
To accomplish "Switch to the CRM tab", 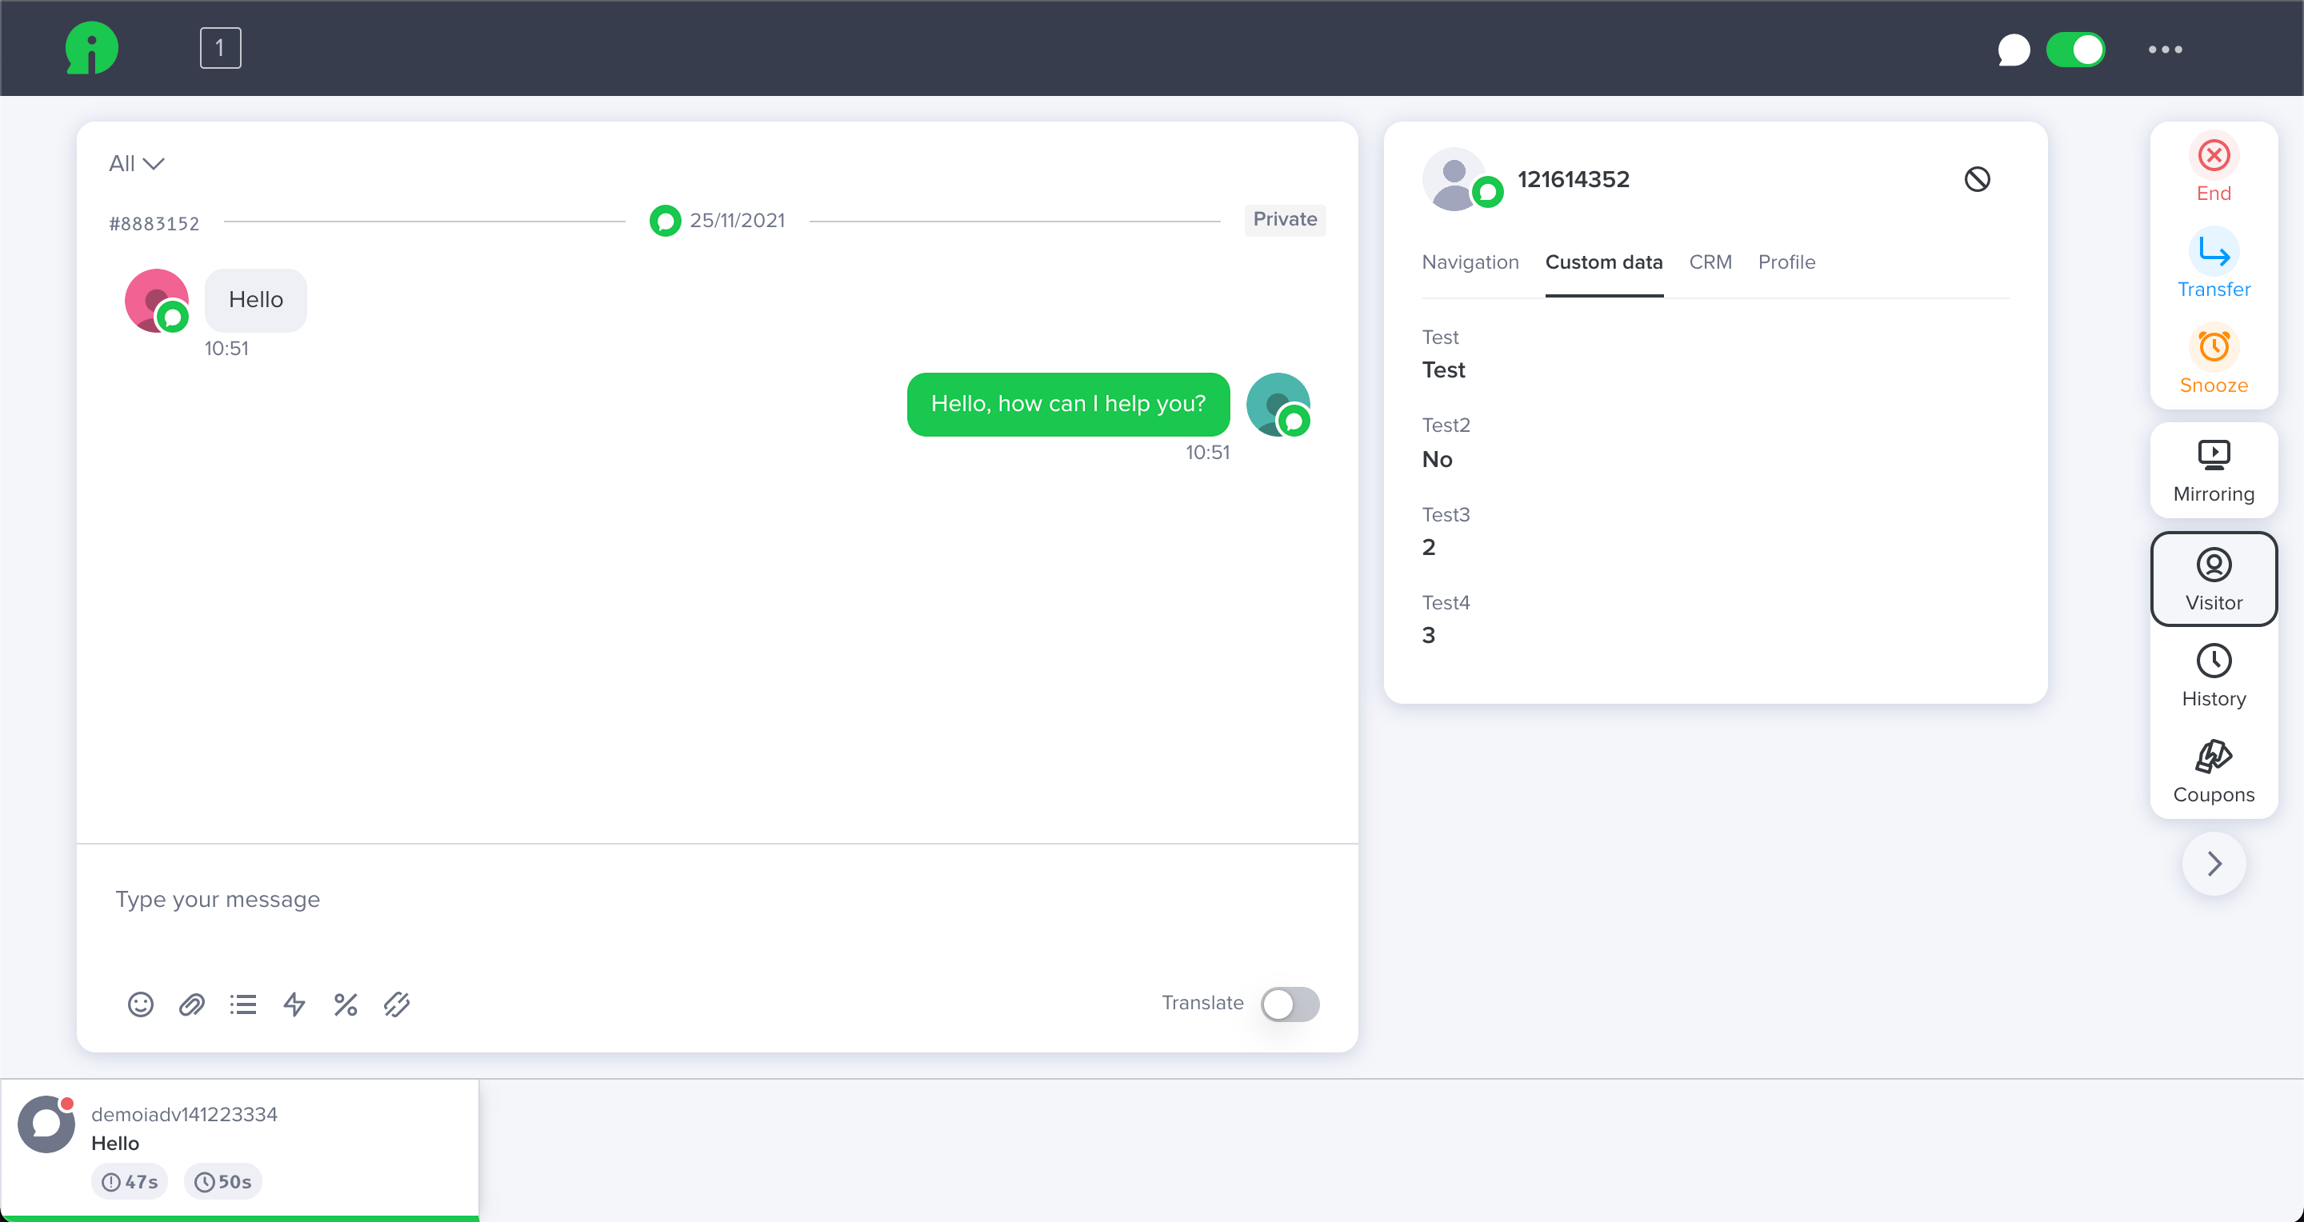I will (x=1710, y=262).
